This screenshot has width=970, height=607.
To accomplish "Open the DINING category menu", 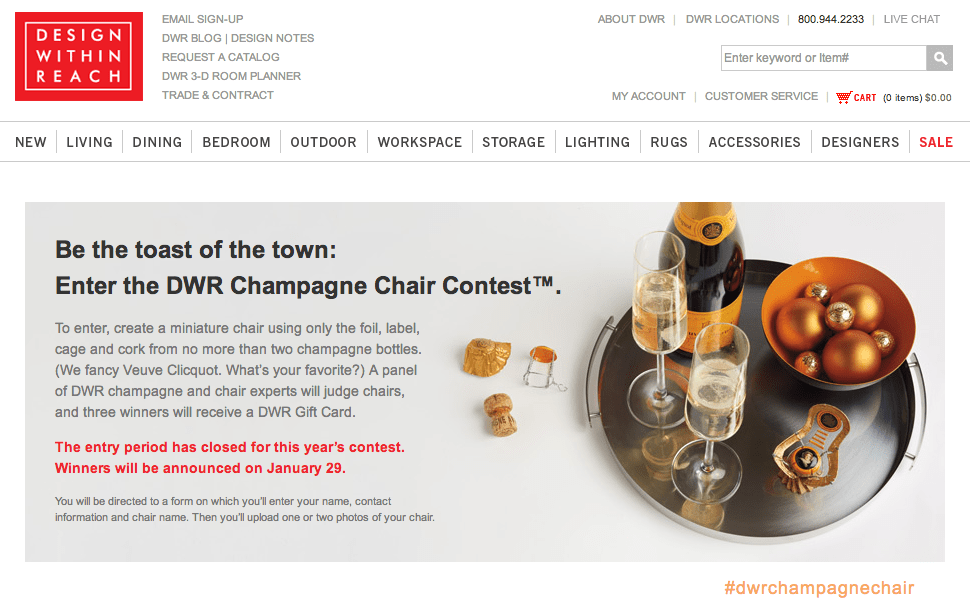I will click(157, 142).
